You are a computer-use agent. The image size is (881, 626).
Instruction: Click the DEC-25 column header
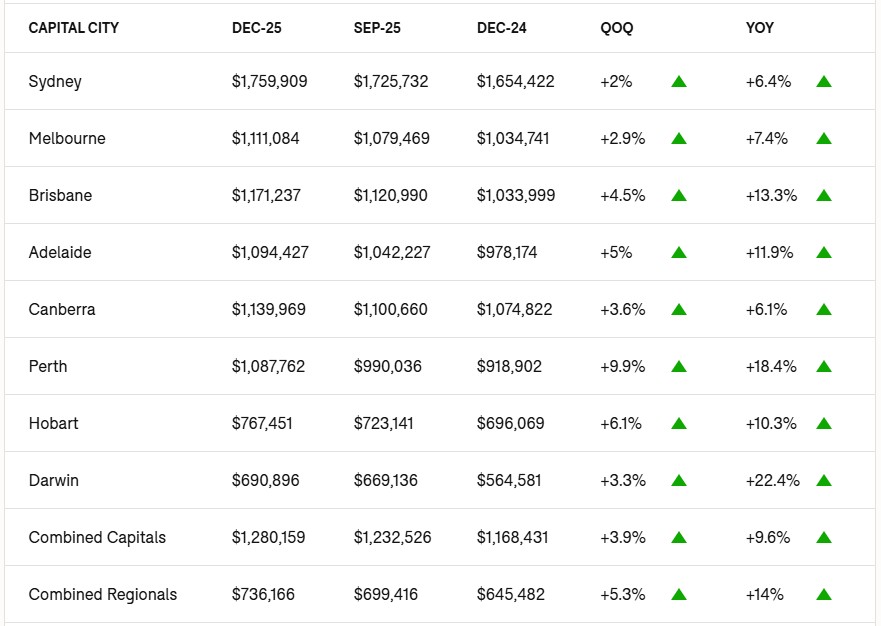click(x=257, y=28)
